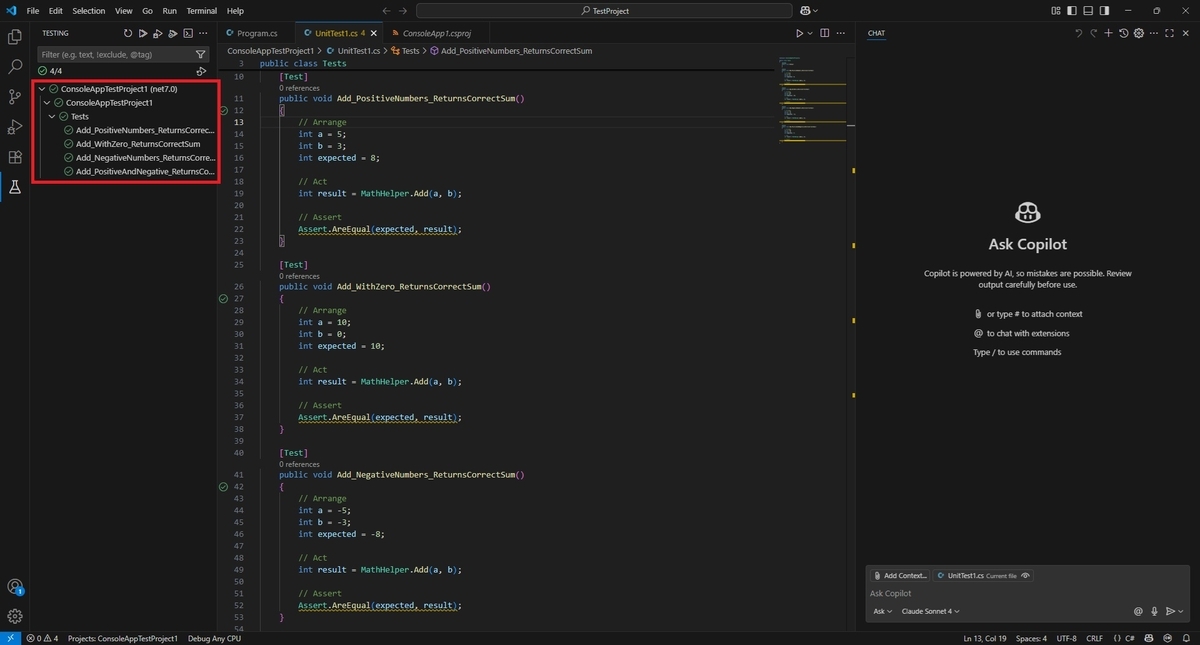Insert extension mention with @ icon
The width and height of the screenshot is (1200, 645).
1138,611
